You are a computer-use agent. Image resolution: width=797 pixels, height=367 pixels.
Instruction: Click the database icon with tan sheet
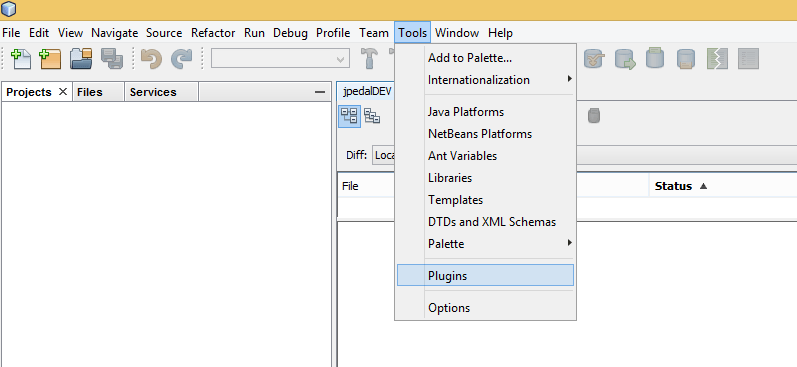point(686,59)
